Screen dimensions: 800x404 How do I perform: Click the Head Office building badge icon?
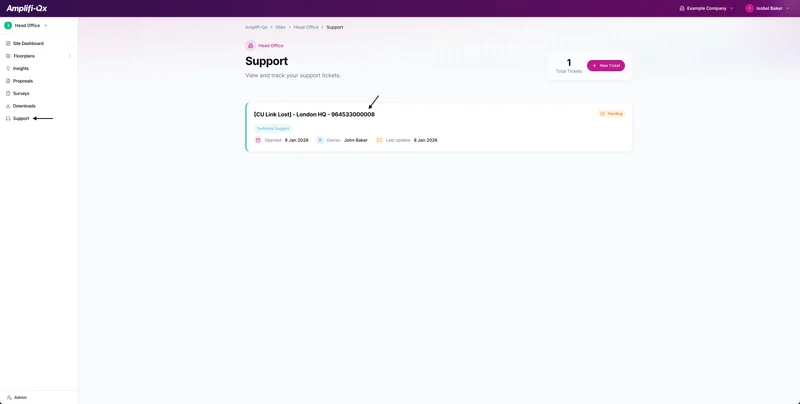pos(250,45)
